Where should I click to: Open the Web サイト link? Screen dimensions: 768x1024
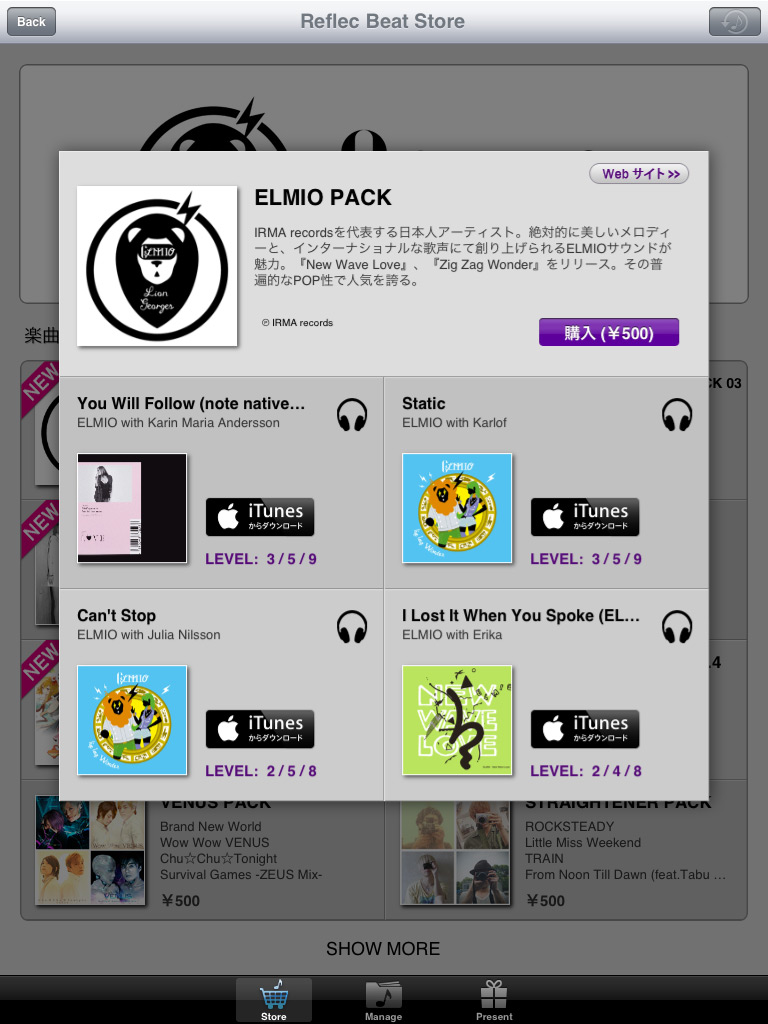click(x=639, y=174)
